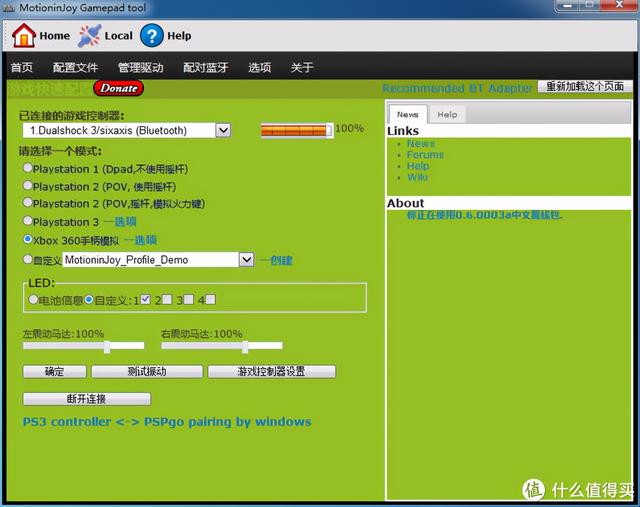Click the Home house icon

(x=24, y=36)
